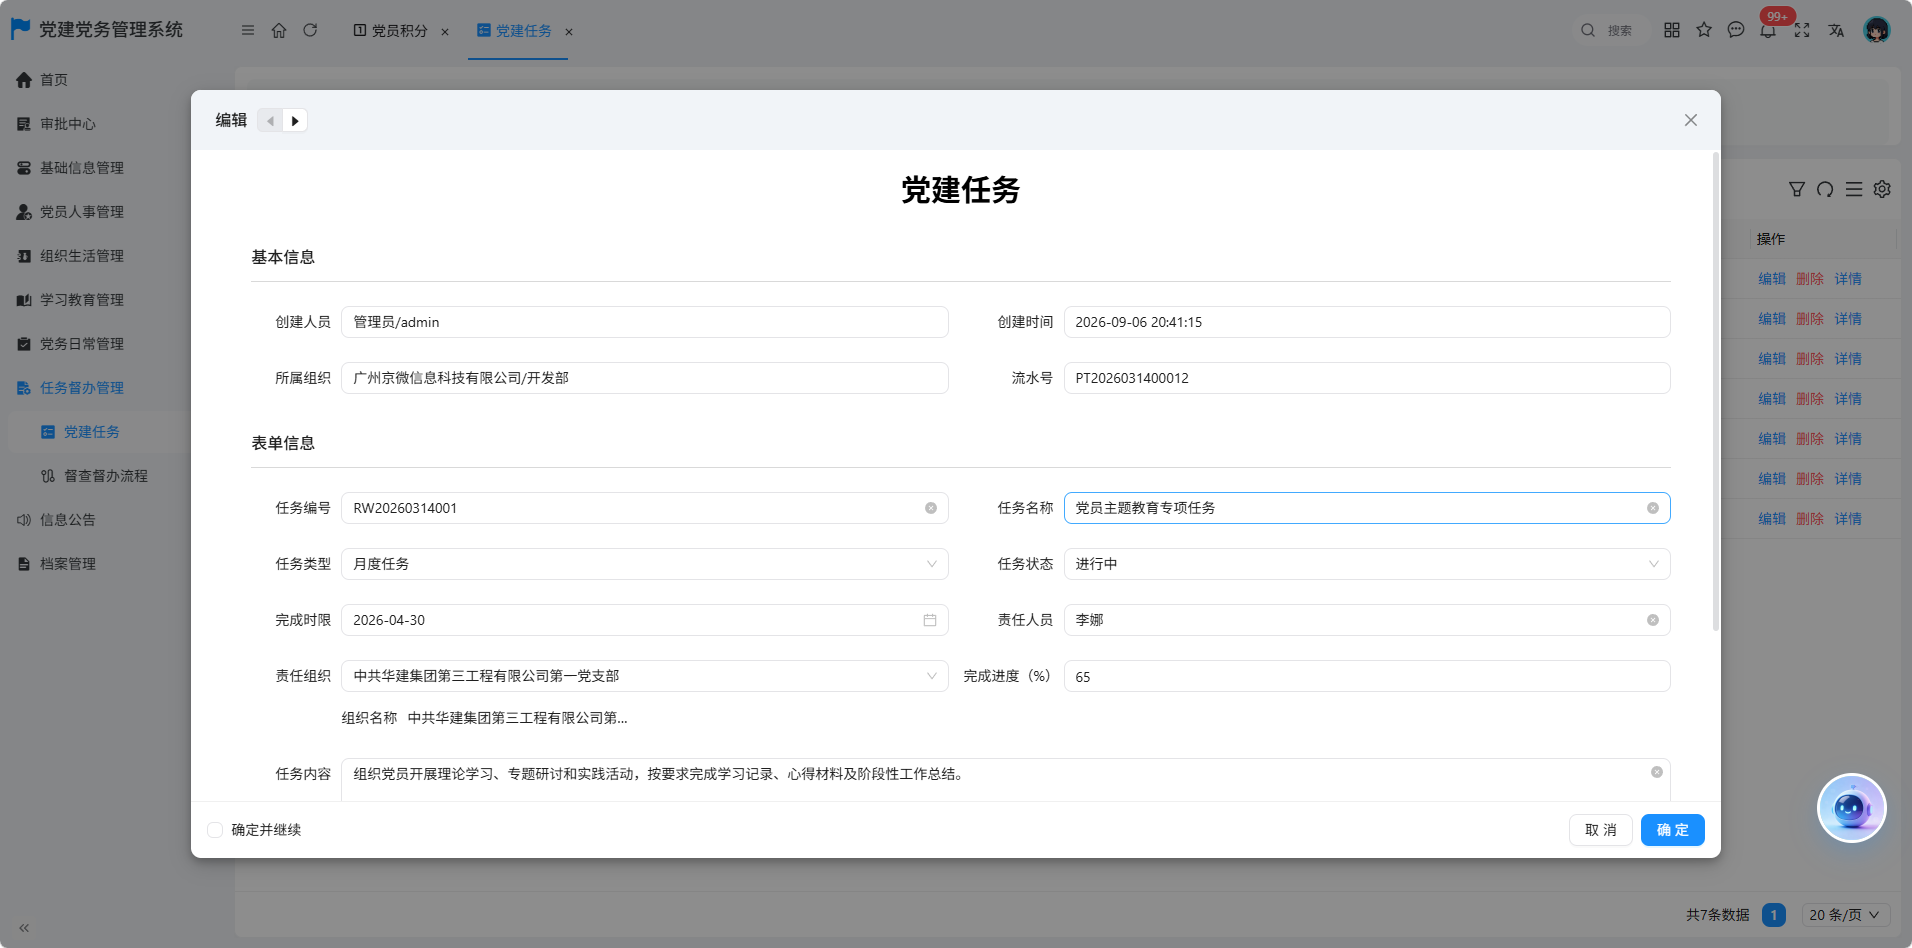Click the 完成进度 input field

click(x=1367, y=676)
